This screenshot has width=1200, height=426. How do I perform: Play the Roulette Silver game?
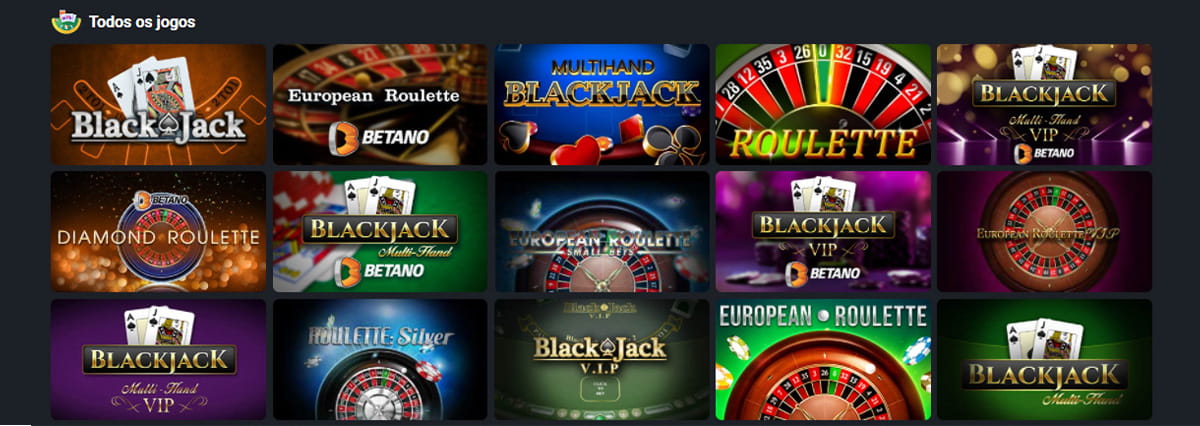click(380, 359)
